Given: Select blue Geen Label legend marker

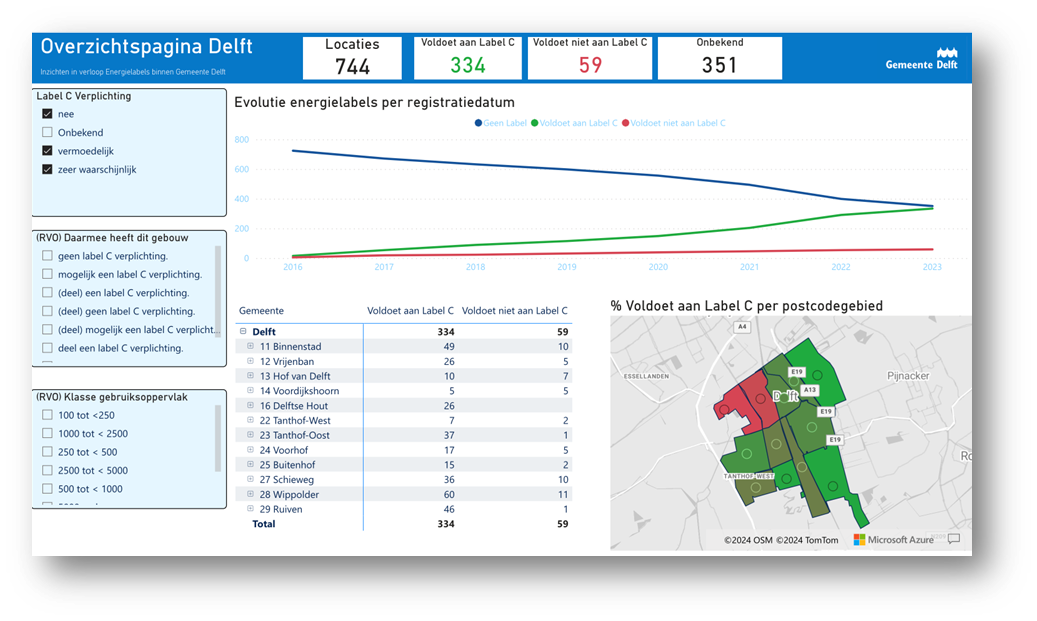Looking at the screenshot, I should click(476, 123).
